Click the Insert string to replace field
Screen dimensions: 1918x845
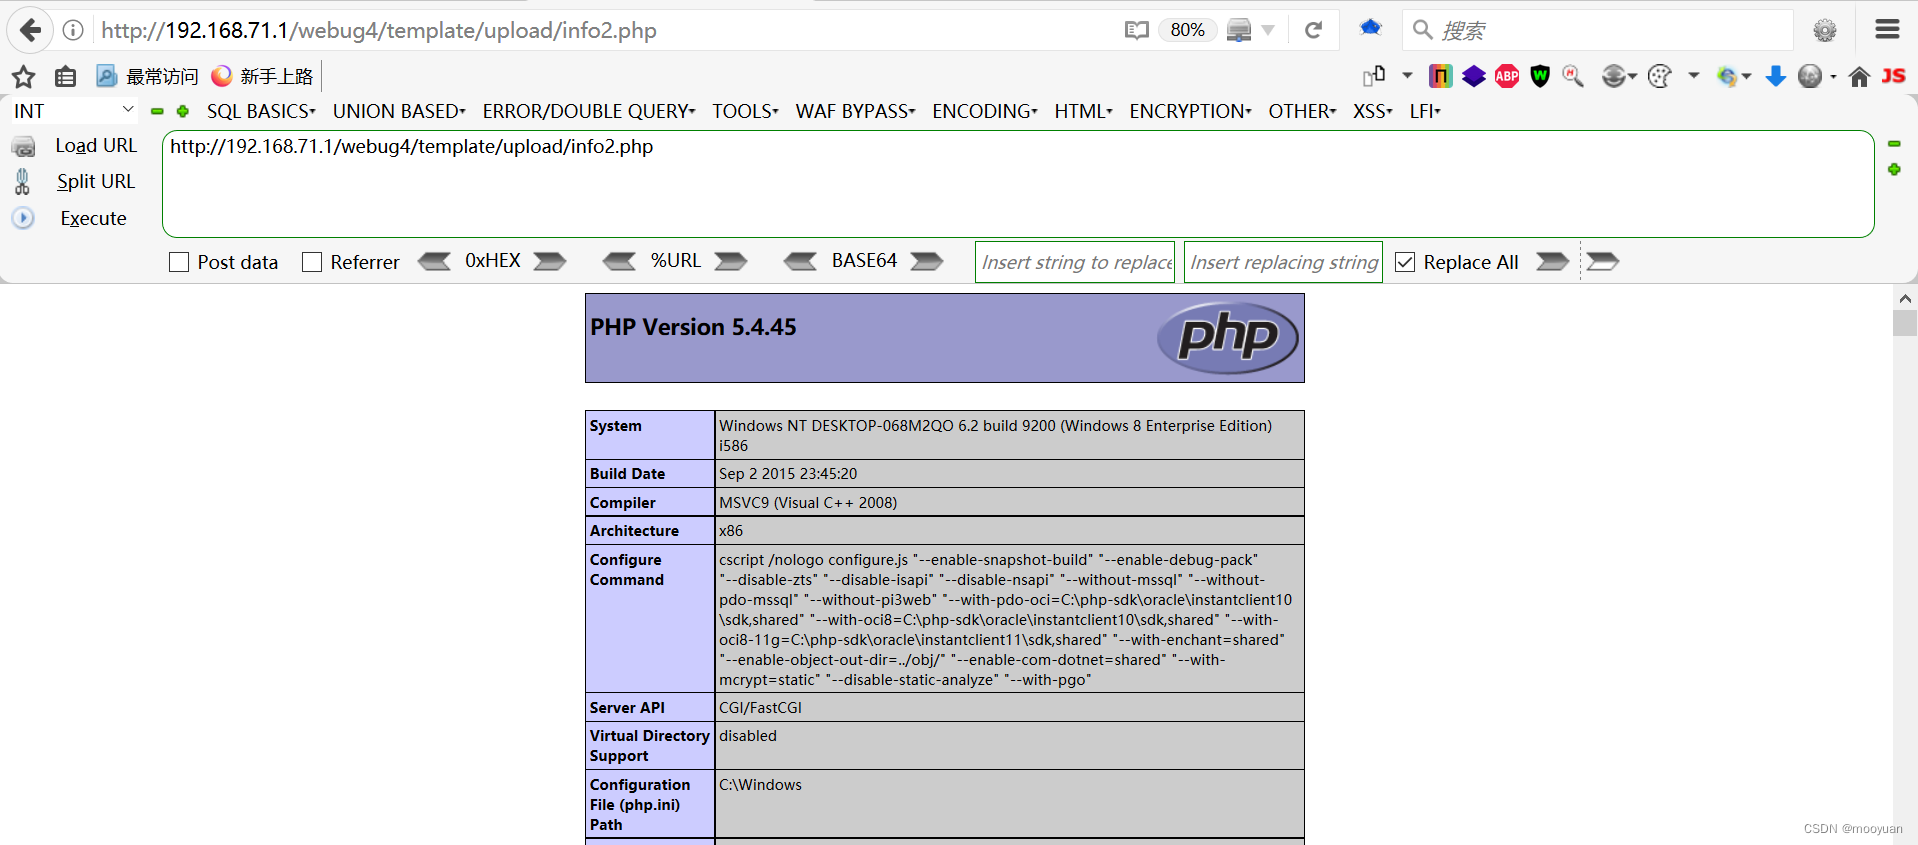coord(1075,262)
